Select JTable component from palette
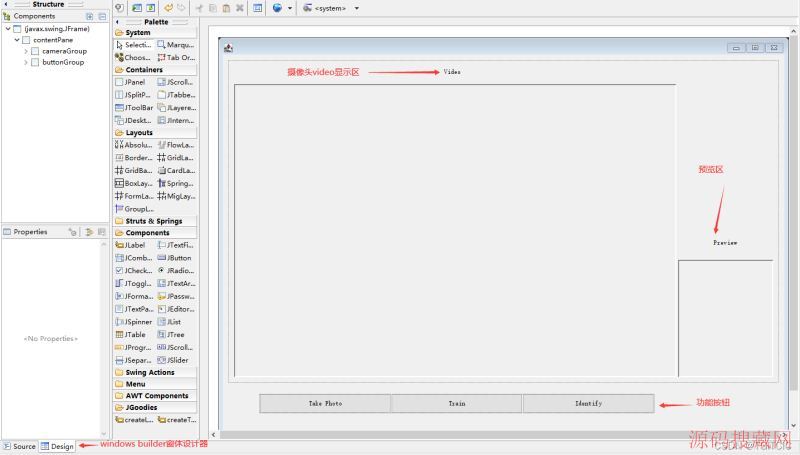 (x=132, y=335)
